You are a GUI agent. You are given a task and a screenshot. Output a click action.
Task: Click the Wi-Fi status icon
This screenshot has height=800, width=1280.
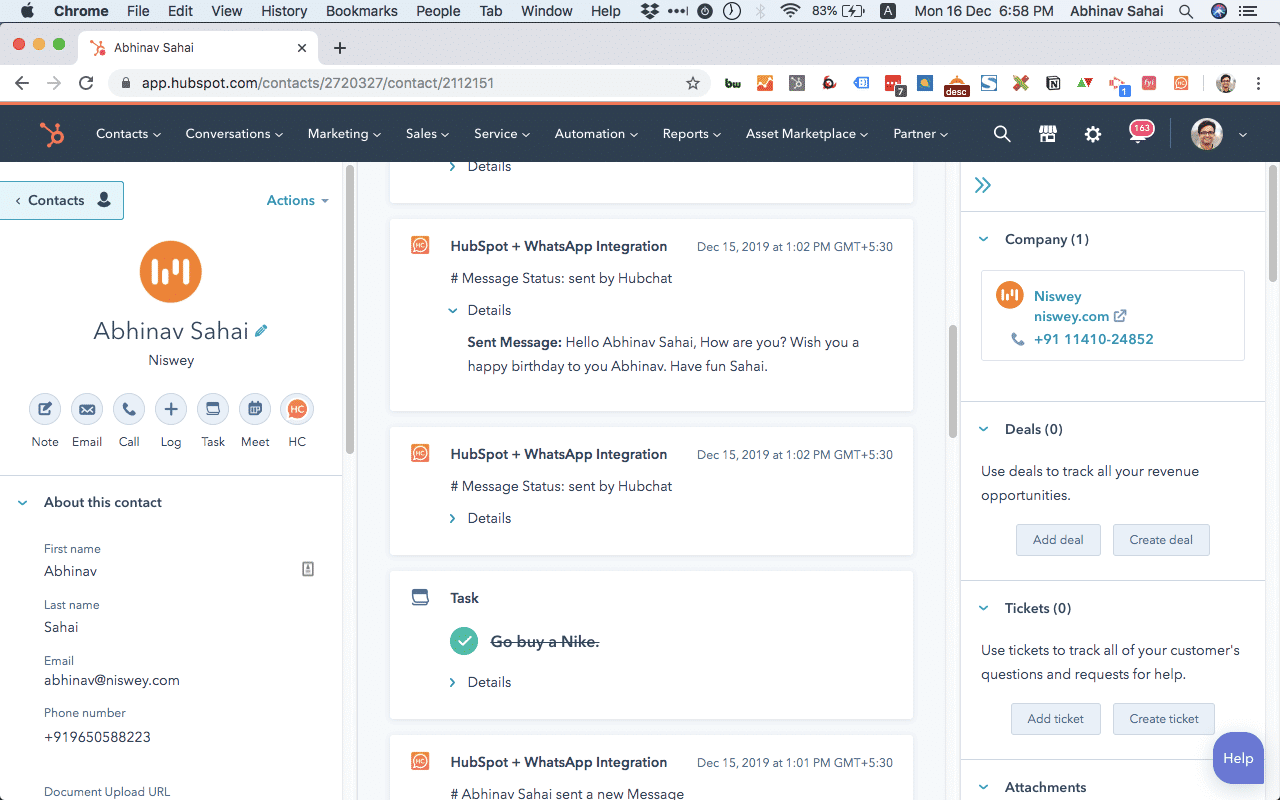(791, 11)
